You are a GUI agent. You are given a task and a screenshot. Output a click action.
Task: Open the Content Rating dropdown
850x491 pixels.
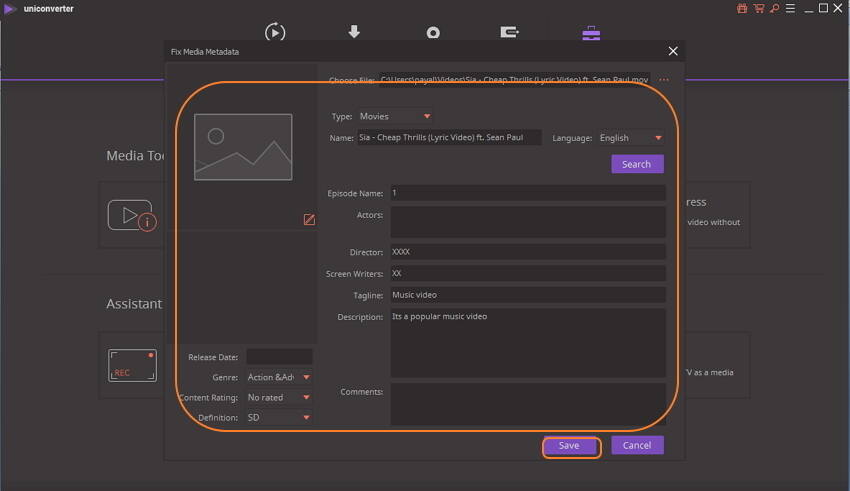[279, 397]
